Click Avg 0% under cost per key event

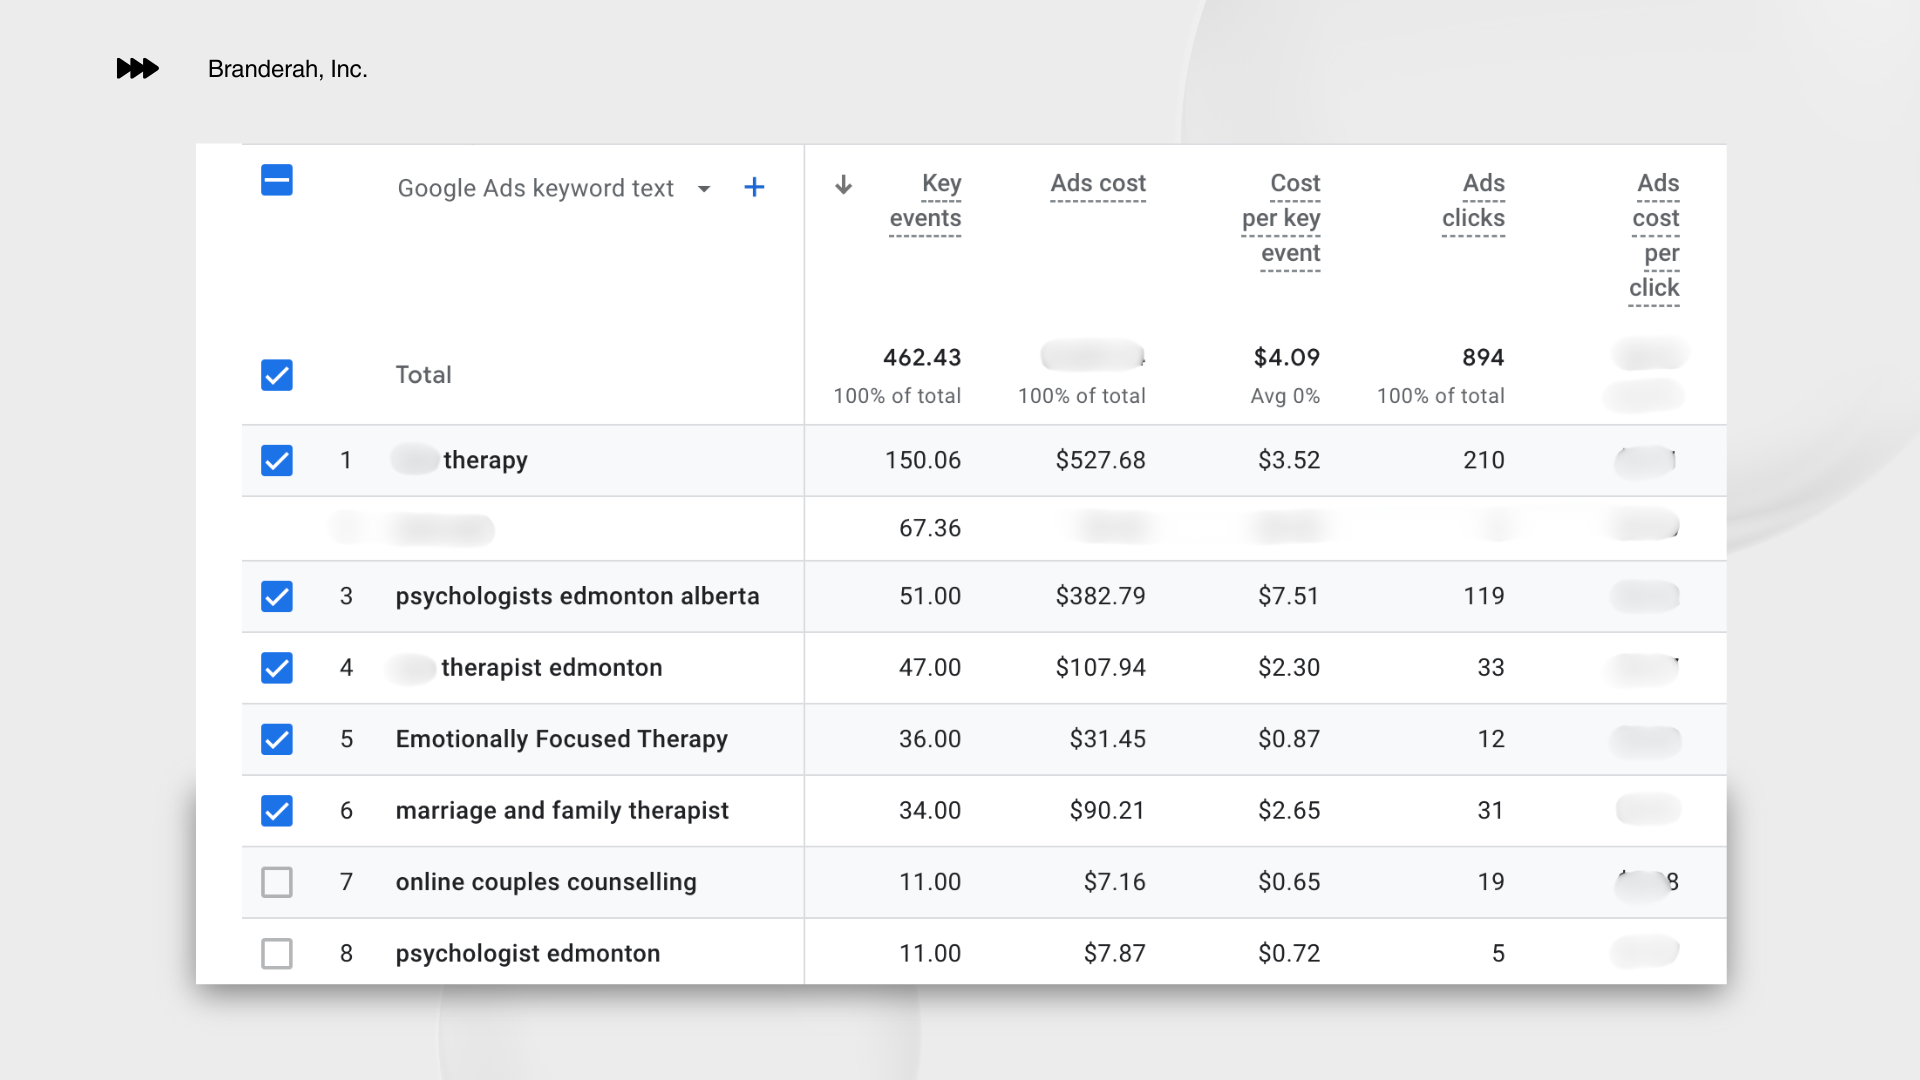(1285, 396)
